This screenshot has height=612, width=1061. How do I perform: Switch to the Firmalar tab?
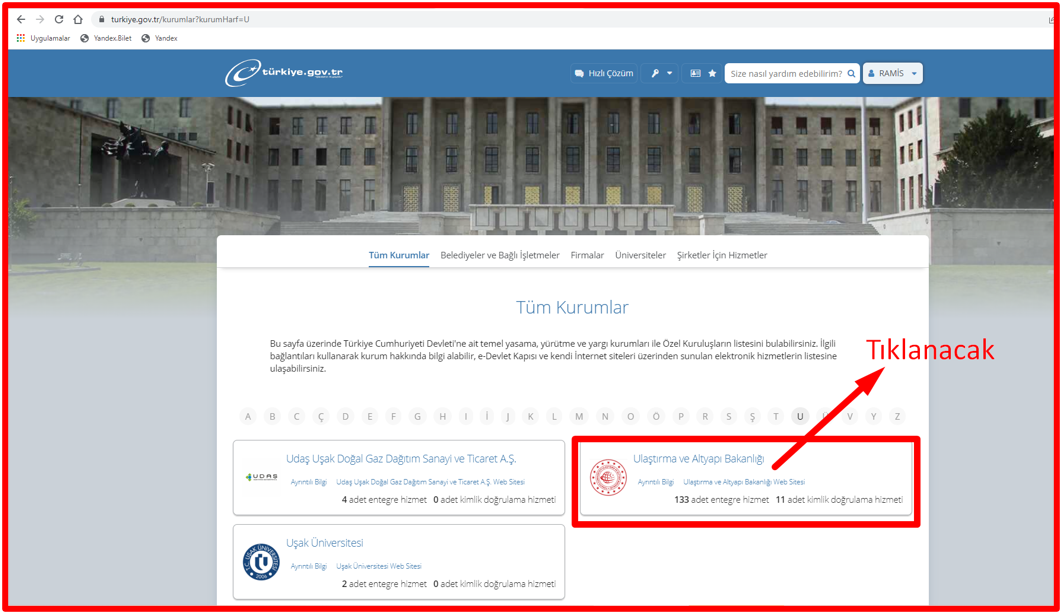587,255
